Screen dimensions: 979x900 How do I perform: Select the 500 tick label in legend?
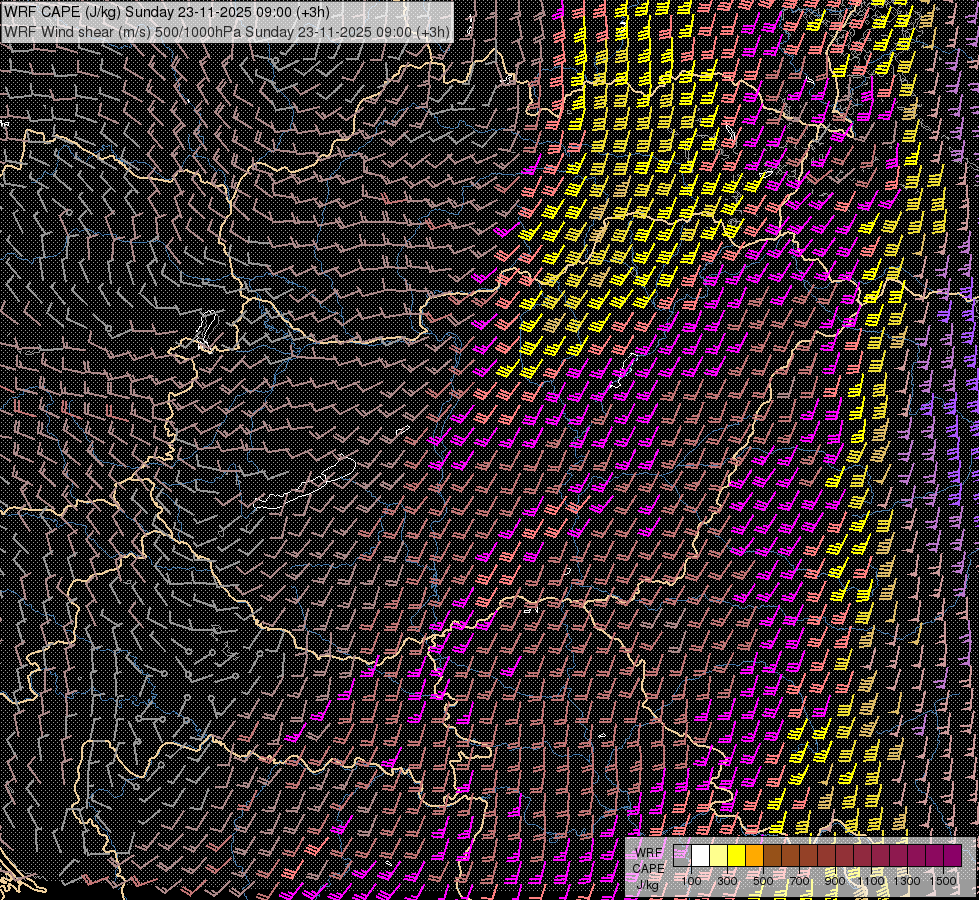763,881
